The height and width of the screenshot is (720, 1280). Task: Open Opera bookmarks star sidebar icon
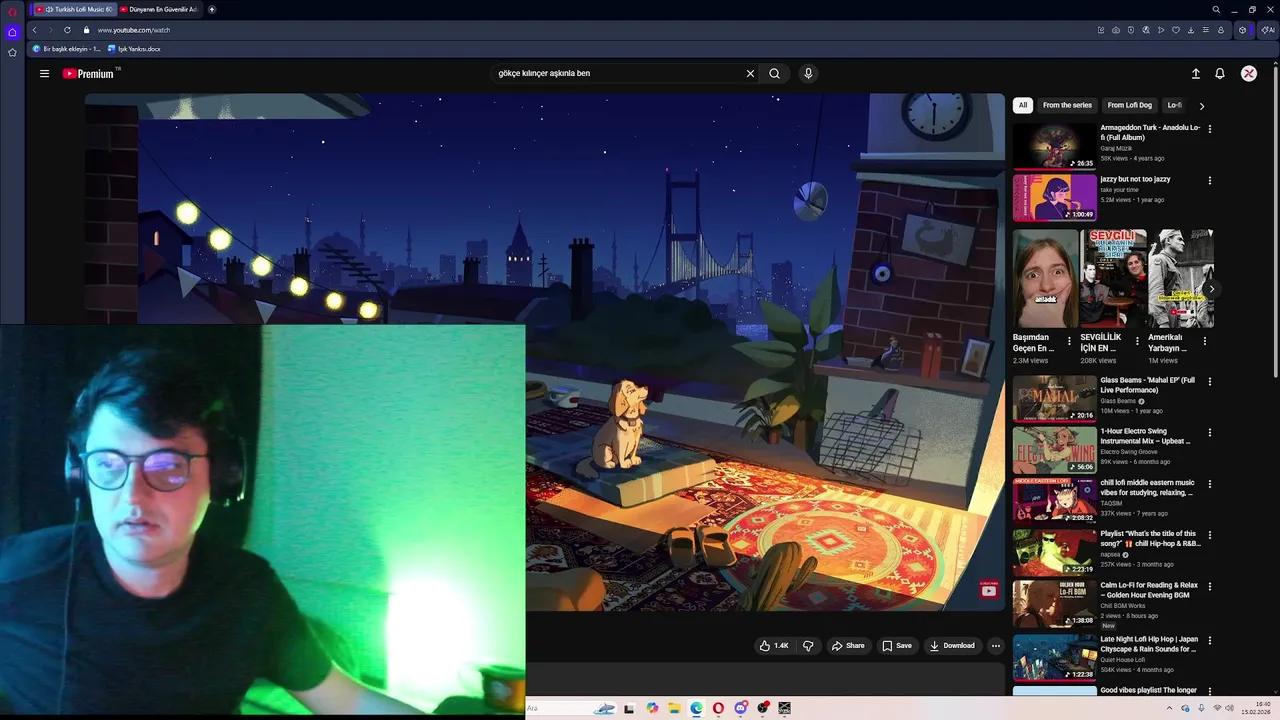tap(12, 52)
